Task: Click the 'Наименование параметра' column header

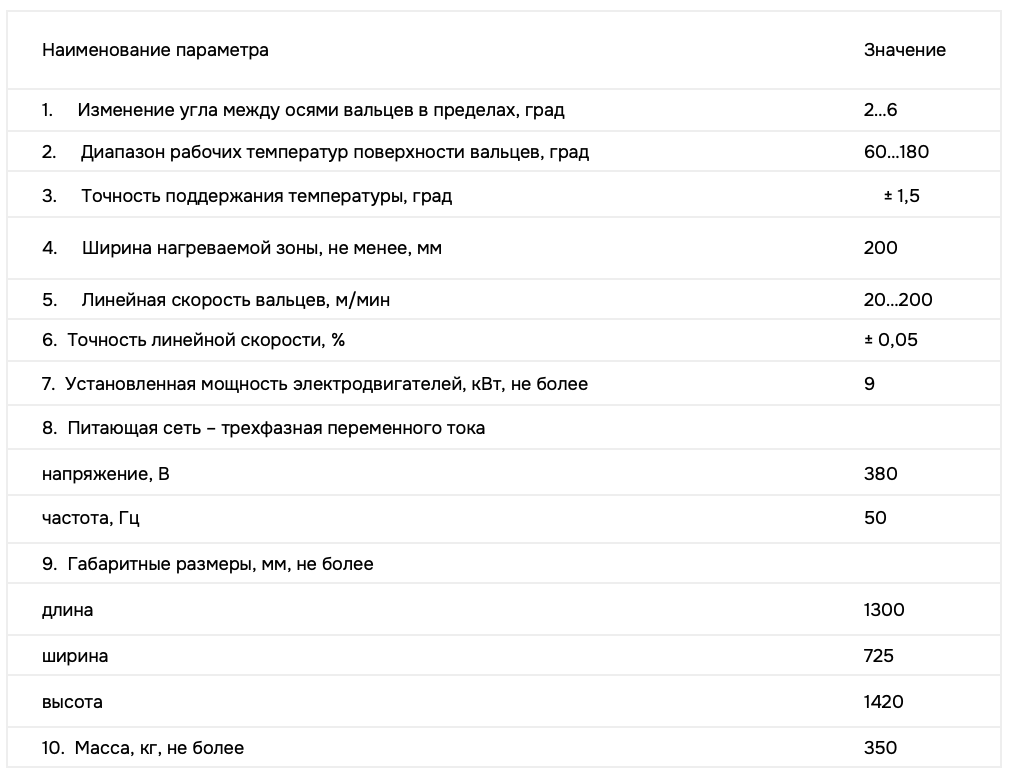Action: (x=155, y=50)
